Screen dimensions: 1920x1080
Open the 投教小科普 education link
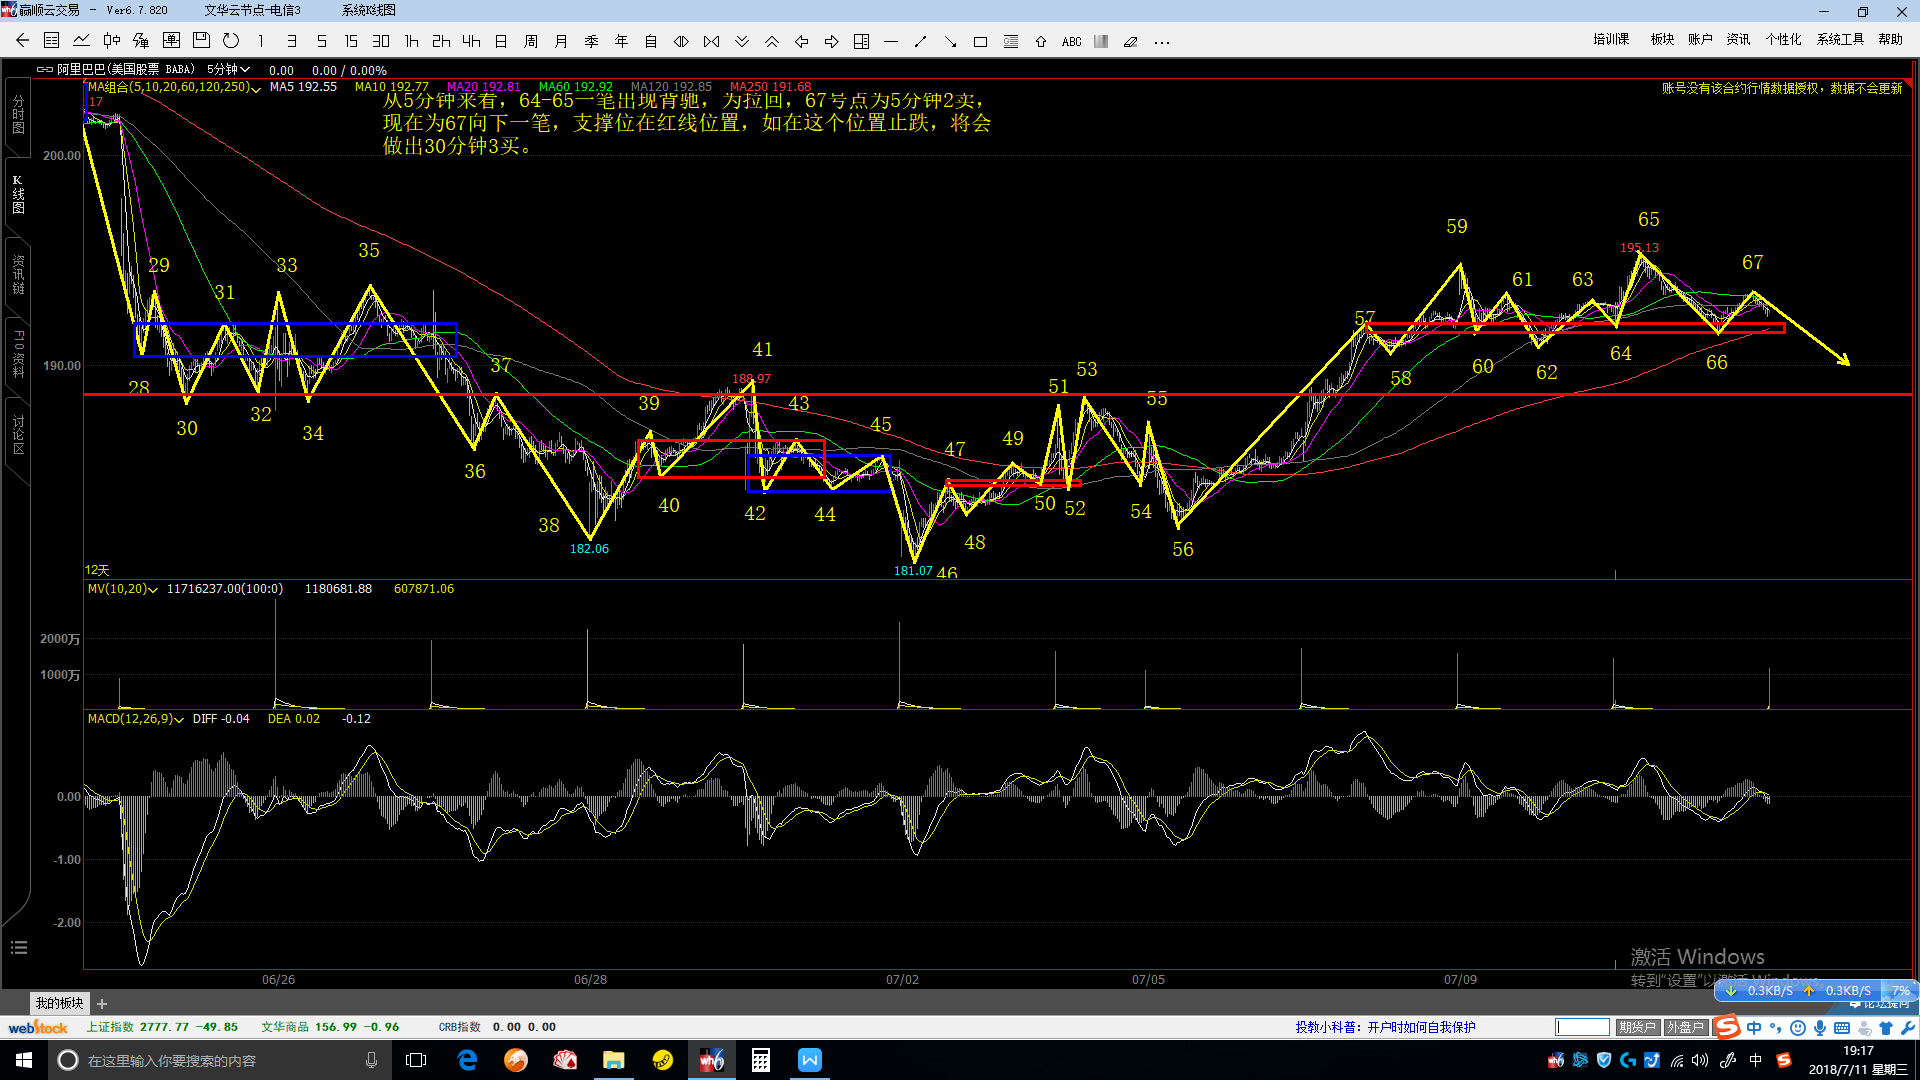(1385, 1027)
